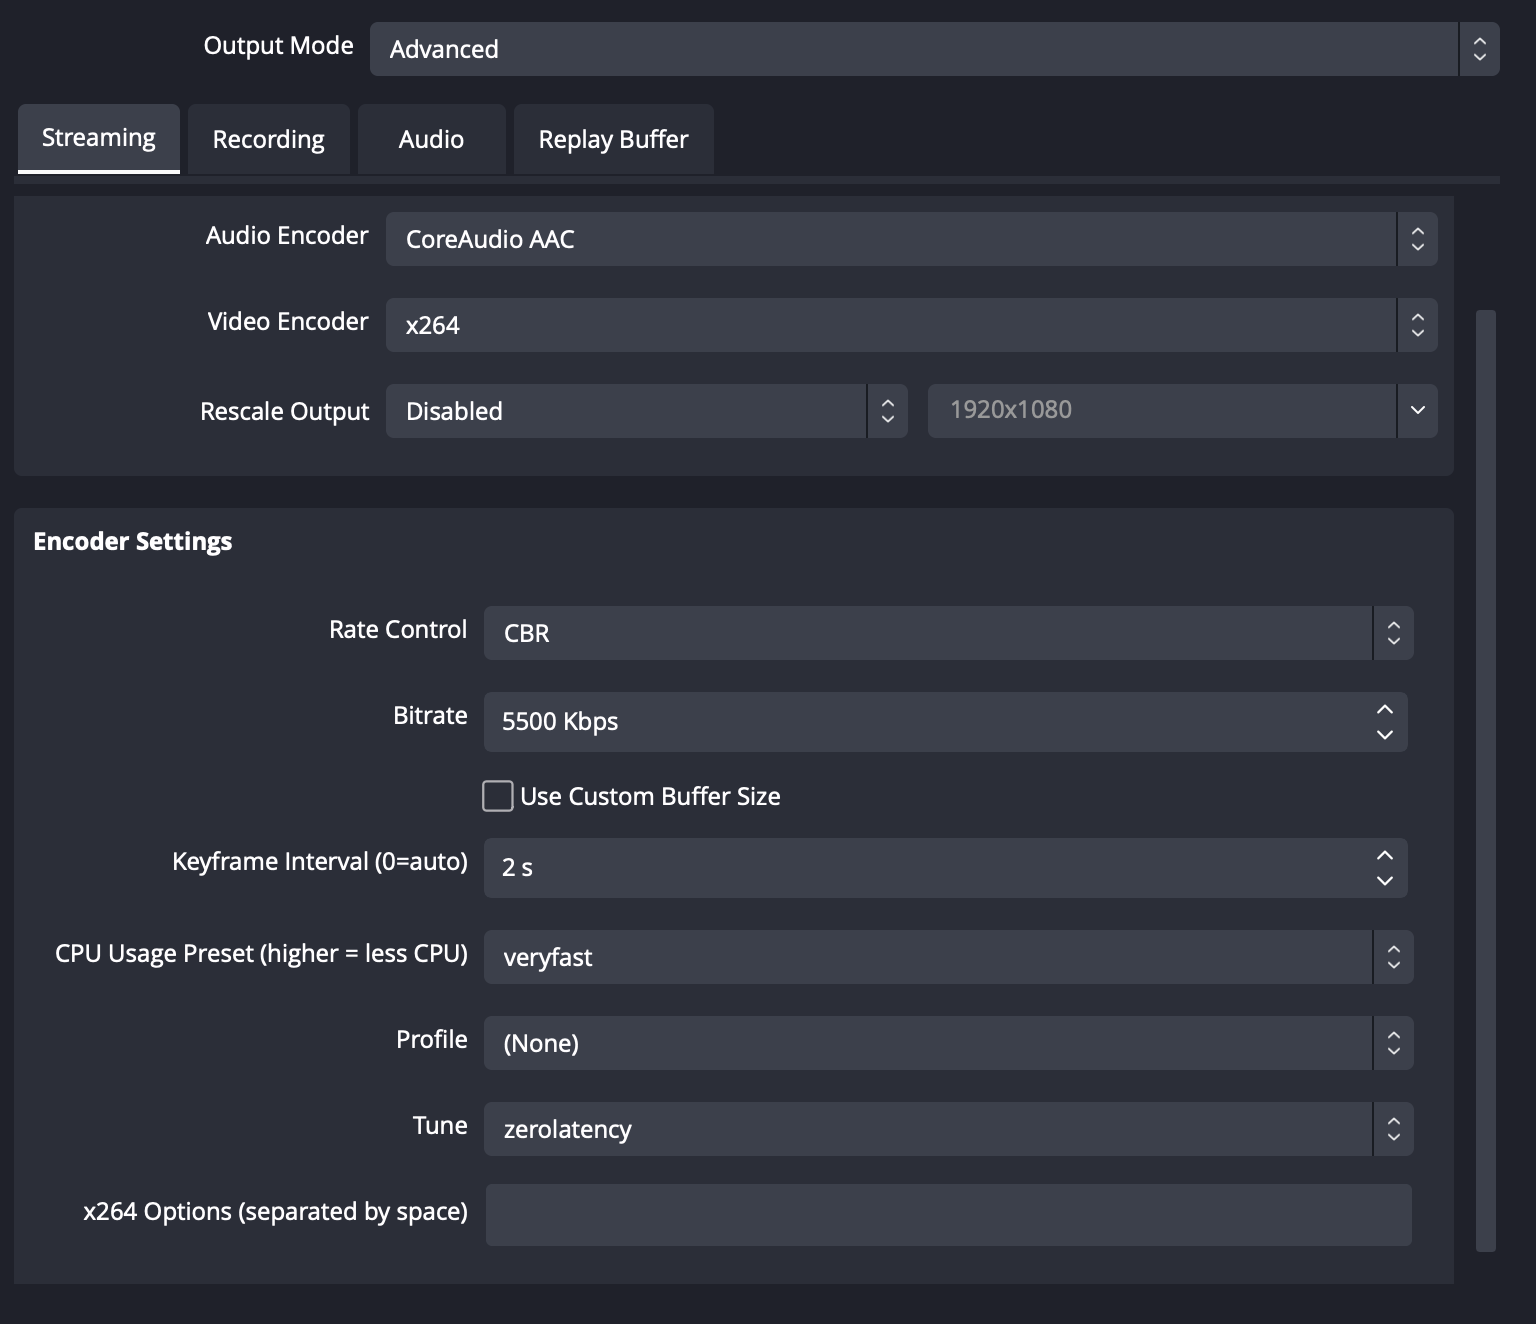Click the x264 Options text field
The height and width of the screenshot is (1324, 1536).
pyautogui.click(x=947, y=1215)
